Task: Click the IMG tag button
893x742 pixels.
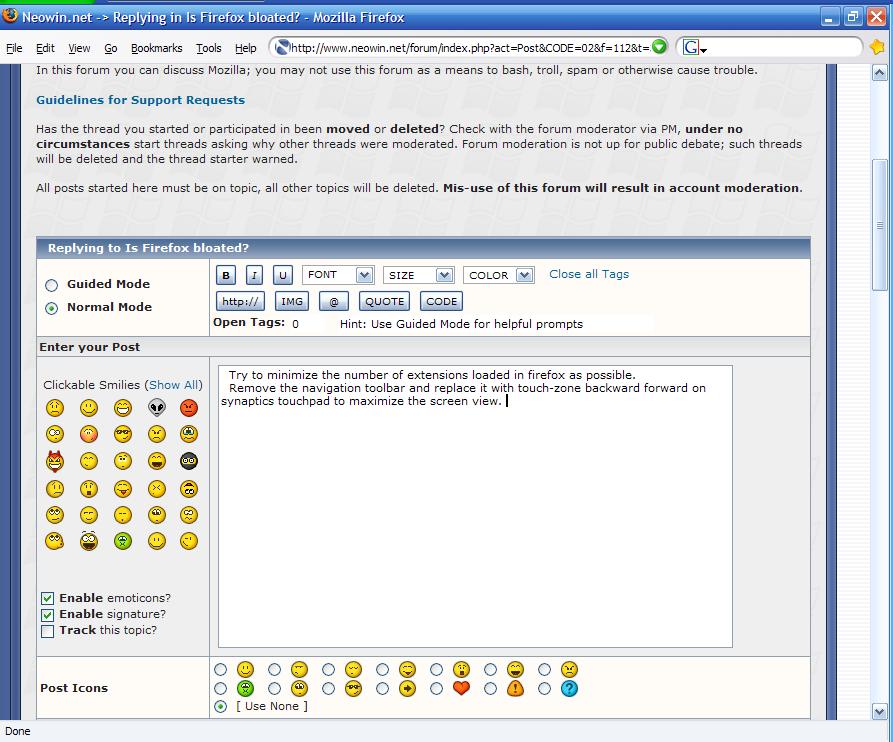Action: [x=292, y=301]
